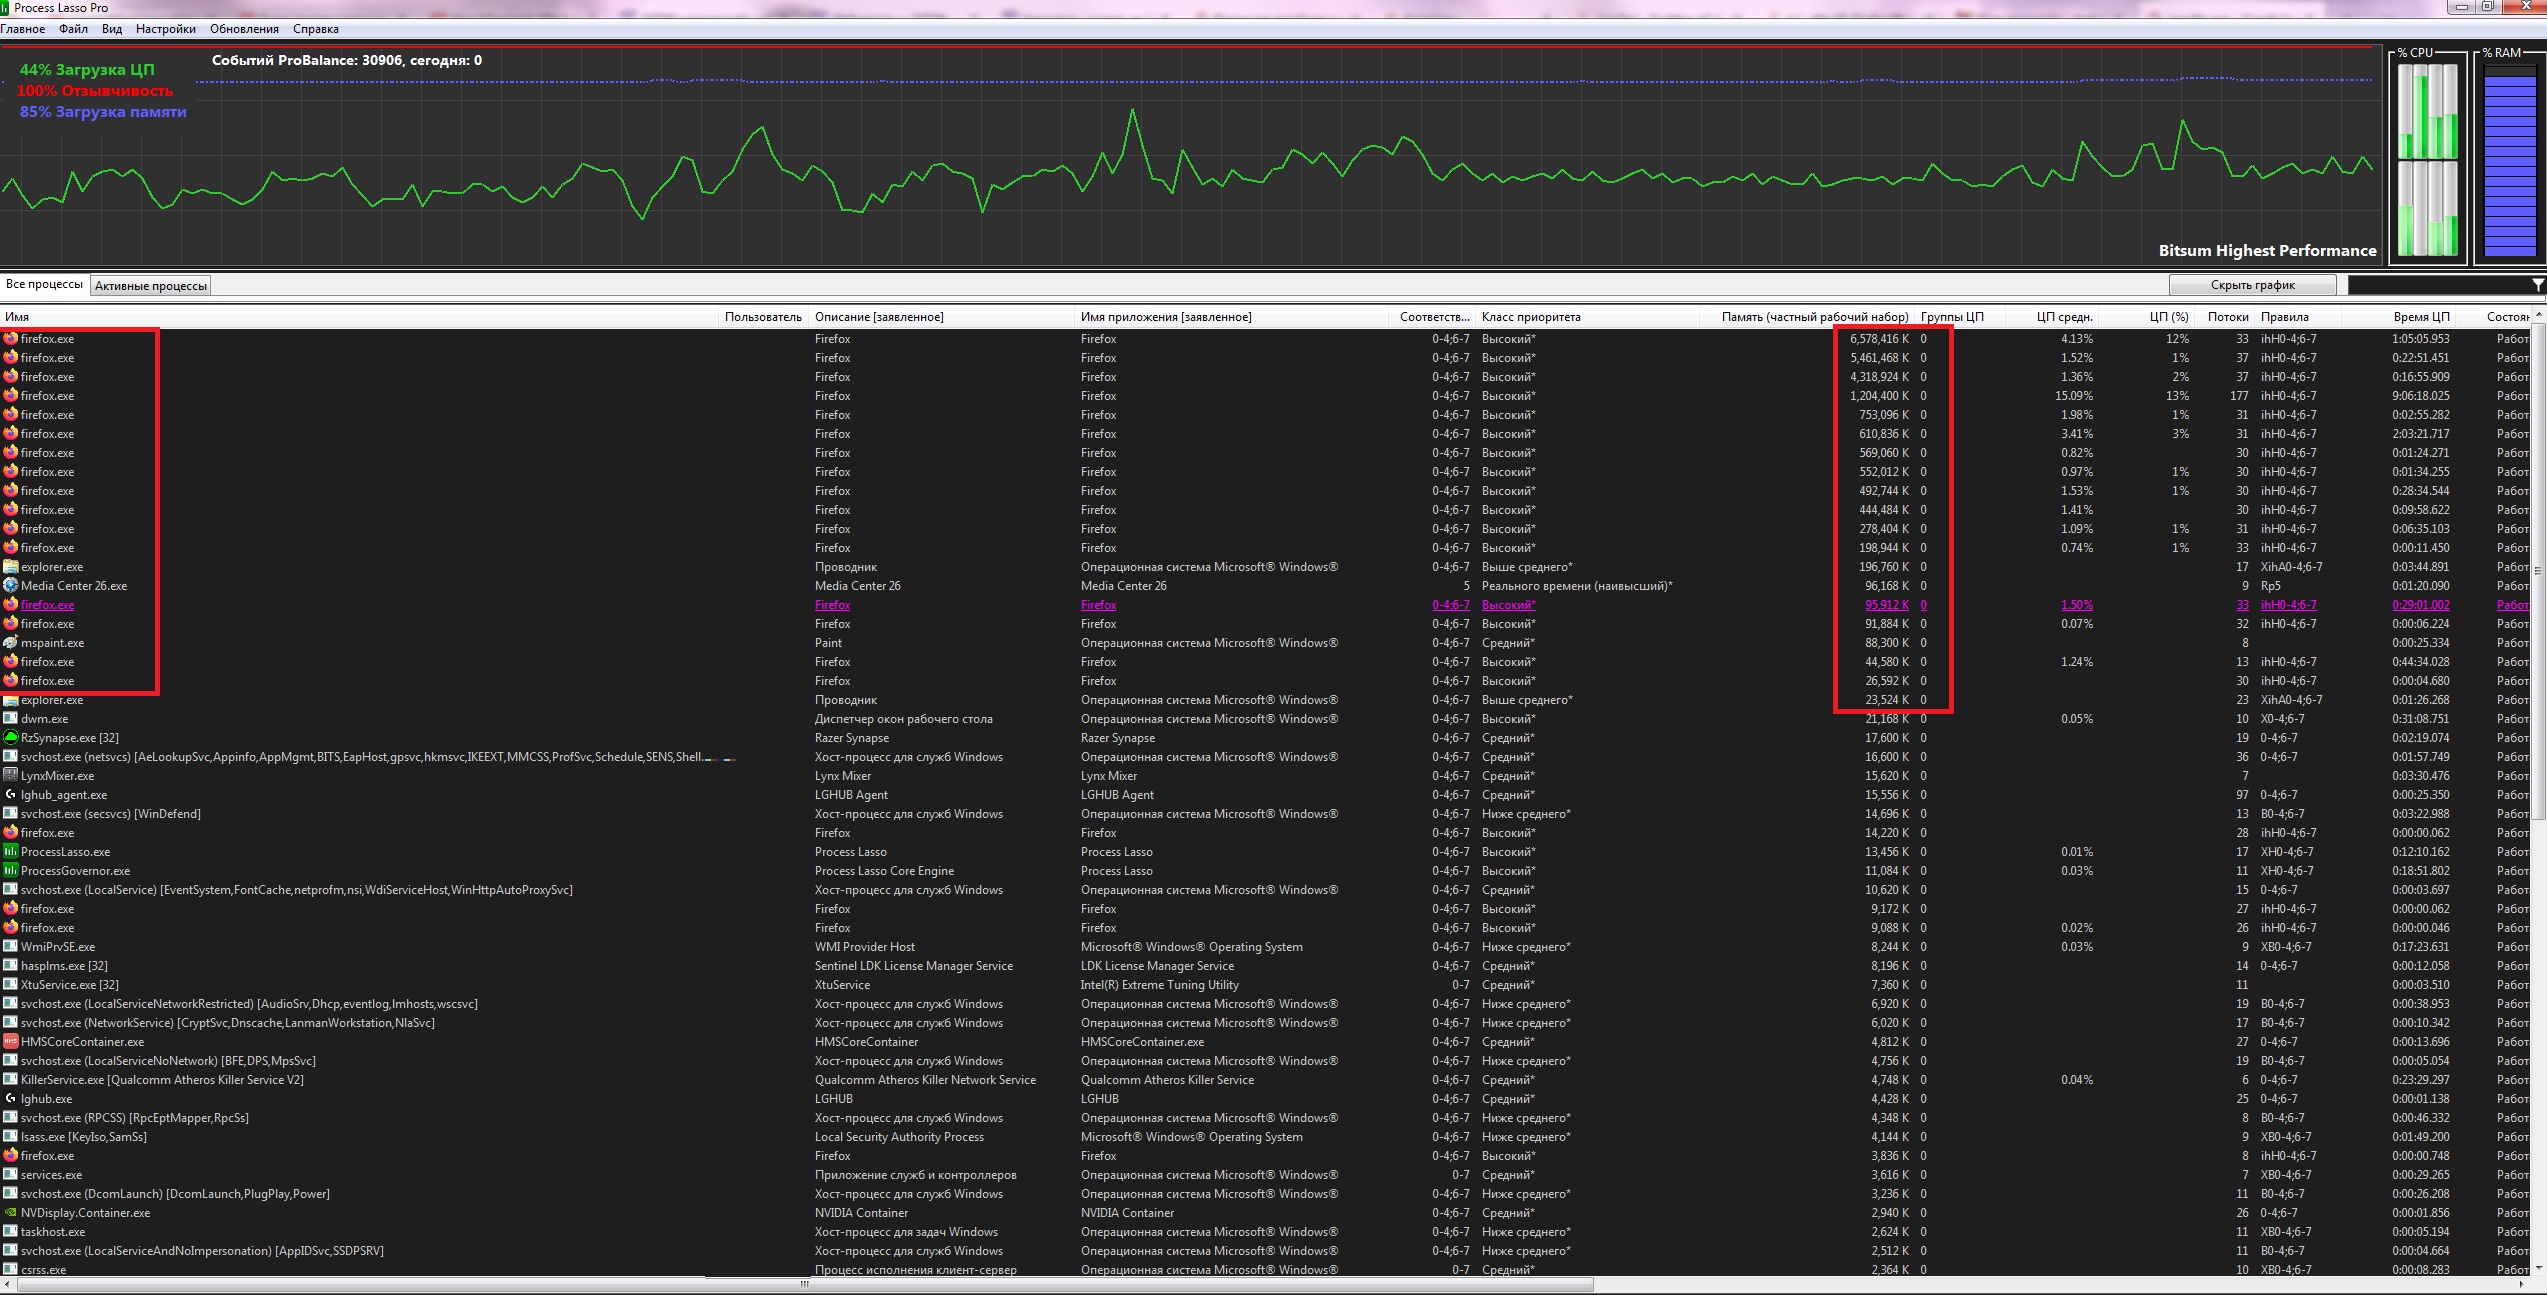This screenshot has width=2547, height=1295.
Task: Click the WmiPrvSE.exe process icon
Action: pyautogui.click(x=11, y=947)
